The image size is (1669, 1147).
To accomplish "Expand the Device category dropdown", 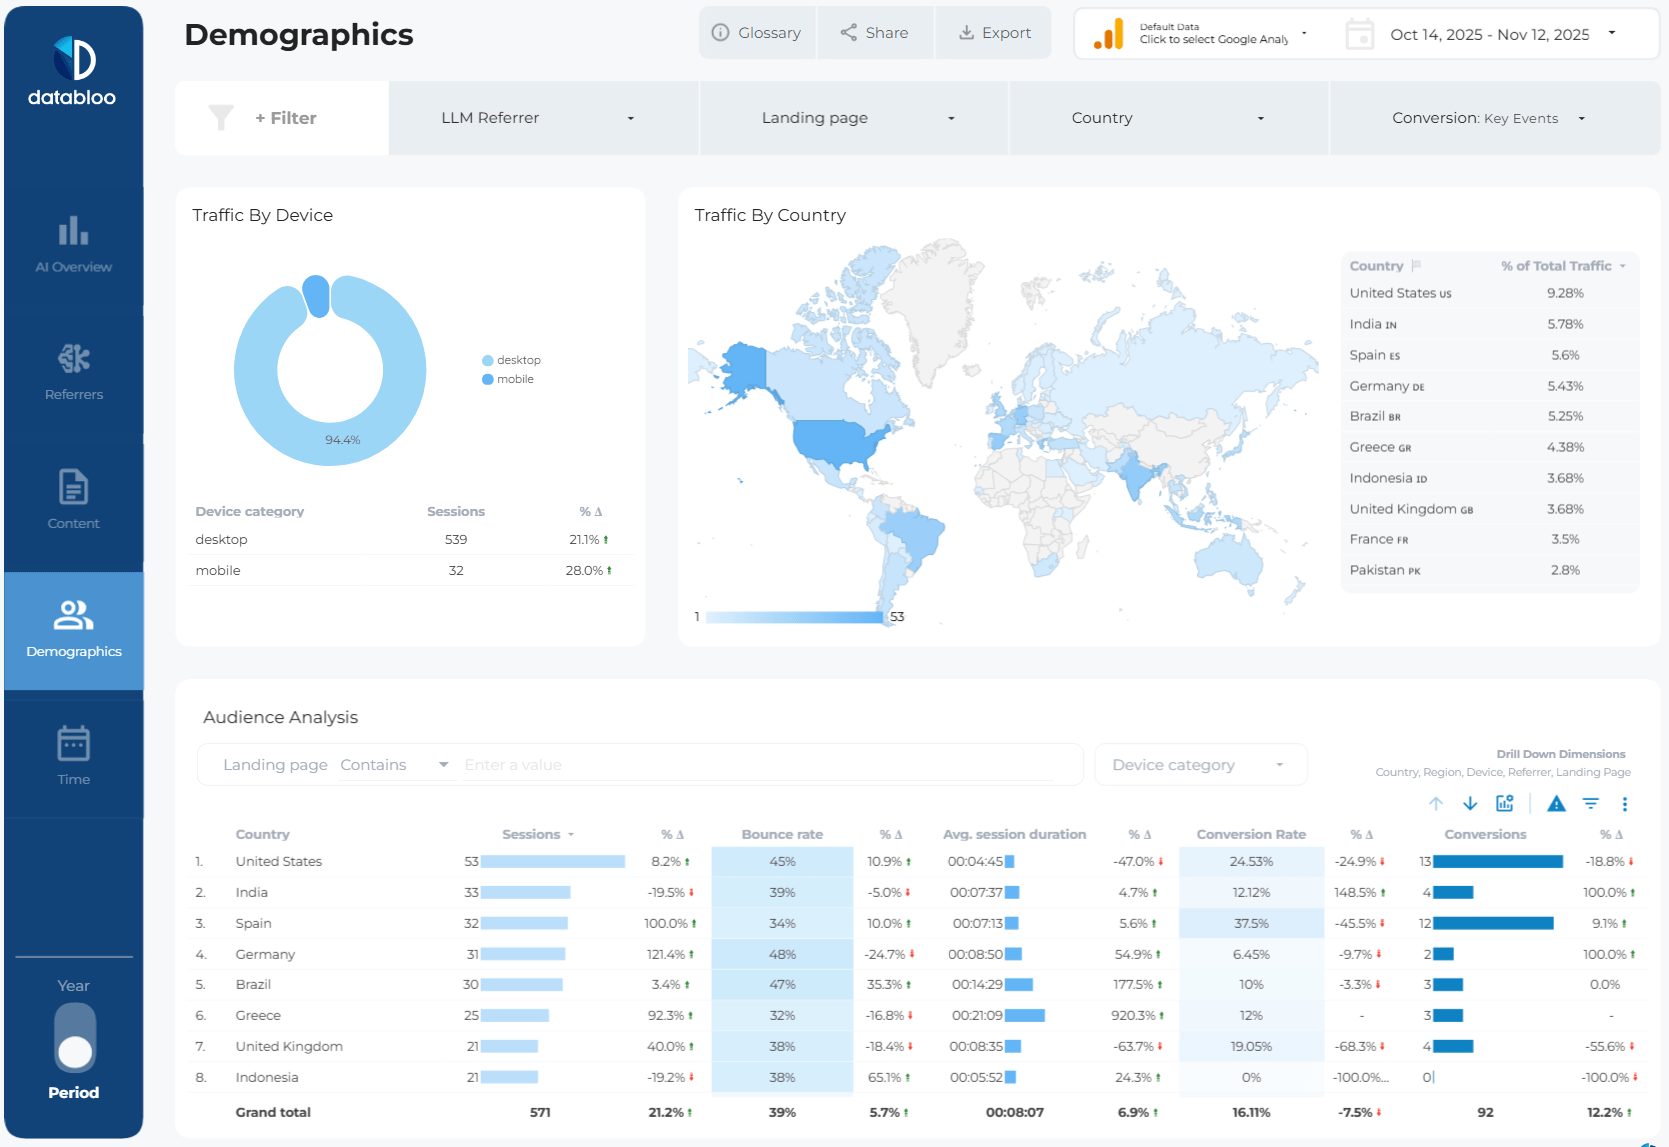I will coord(1200,765).
